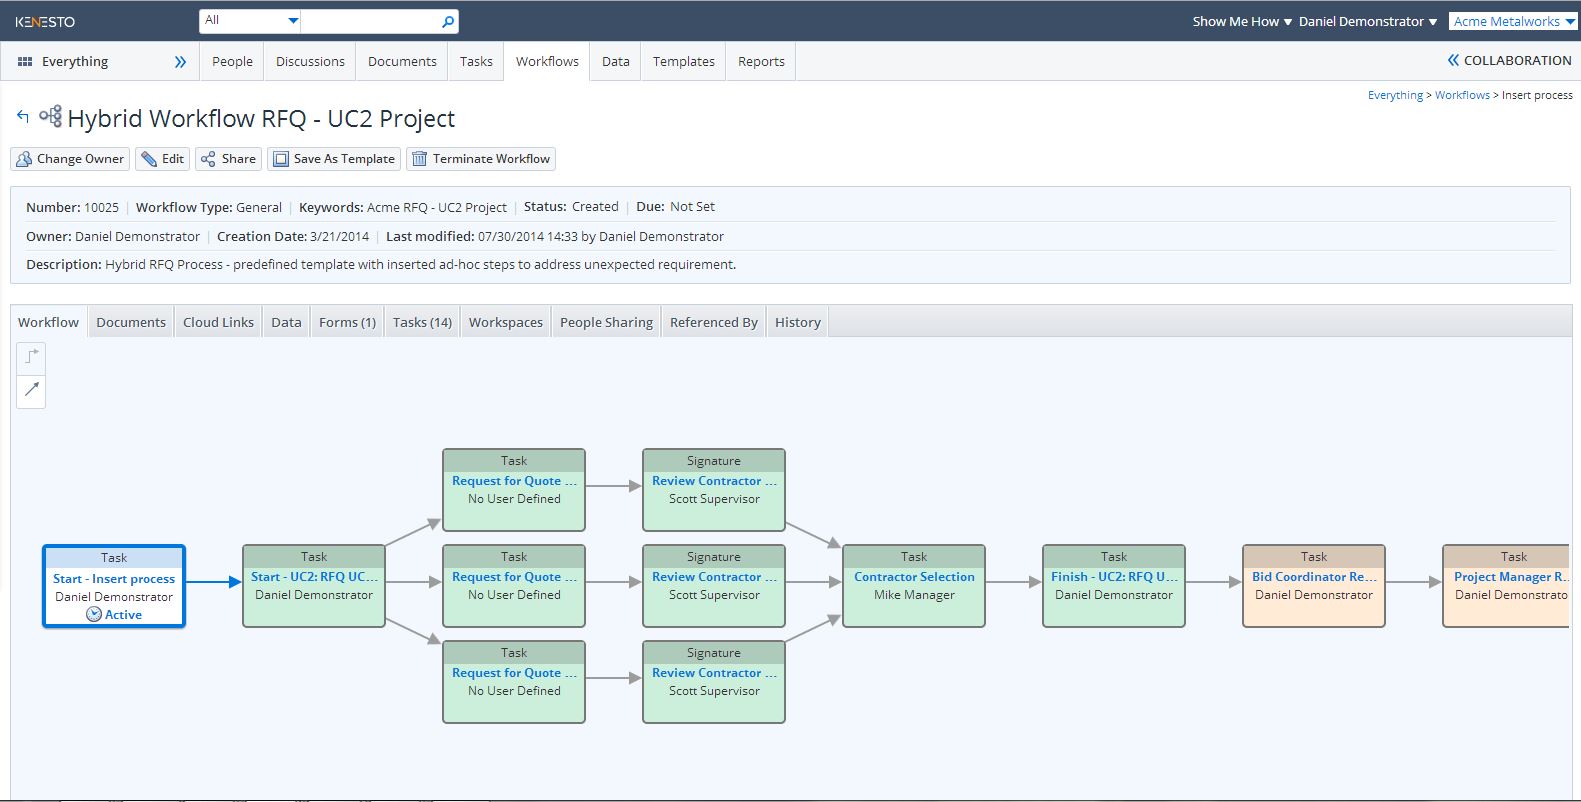Click the Share button

[x=228, y=159]
